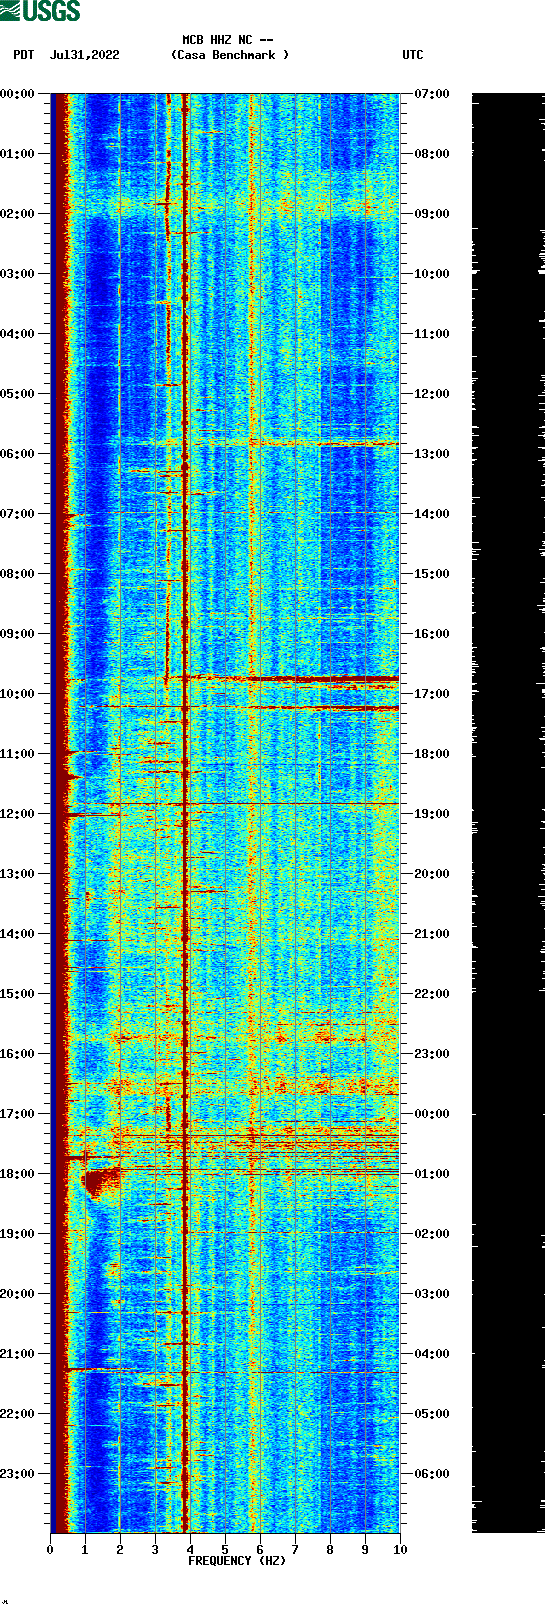This screenshot has height=1613, width=552.
Task: Click 23:00 on the PDT time axis
Action: click(17, 1474)
